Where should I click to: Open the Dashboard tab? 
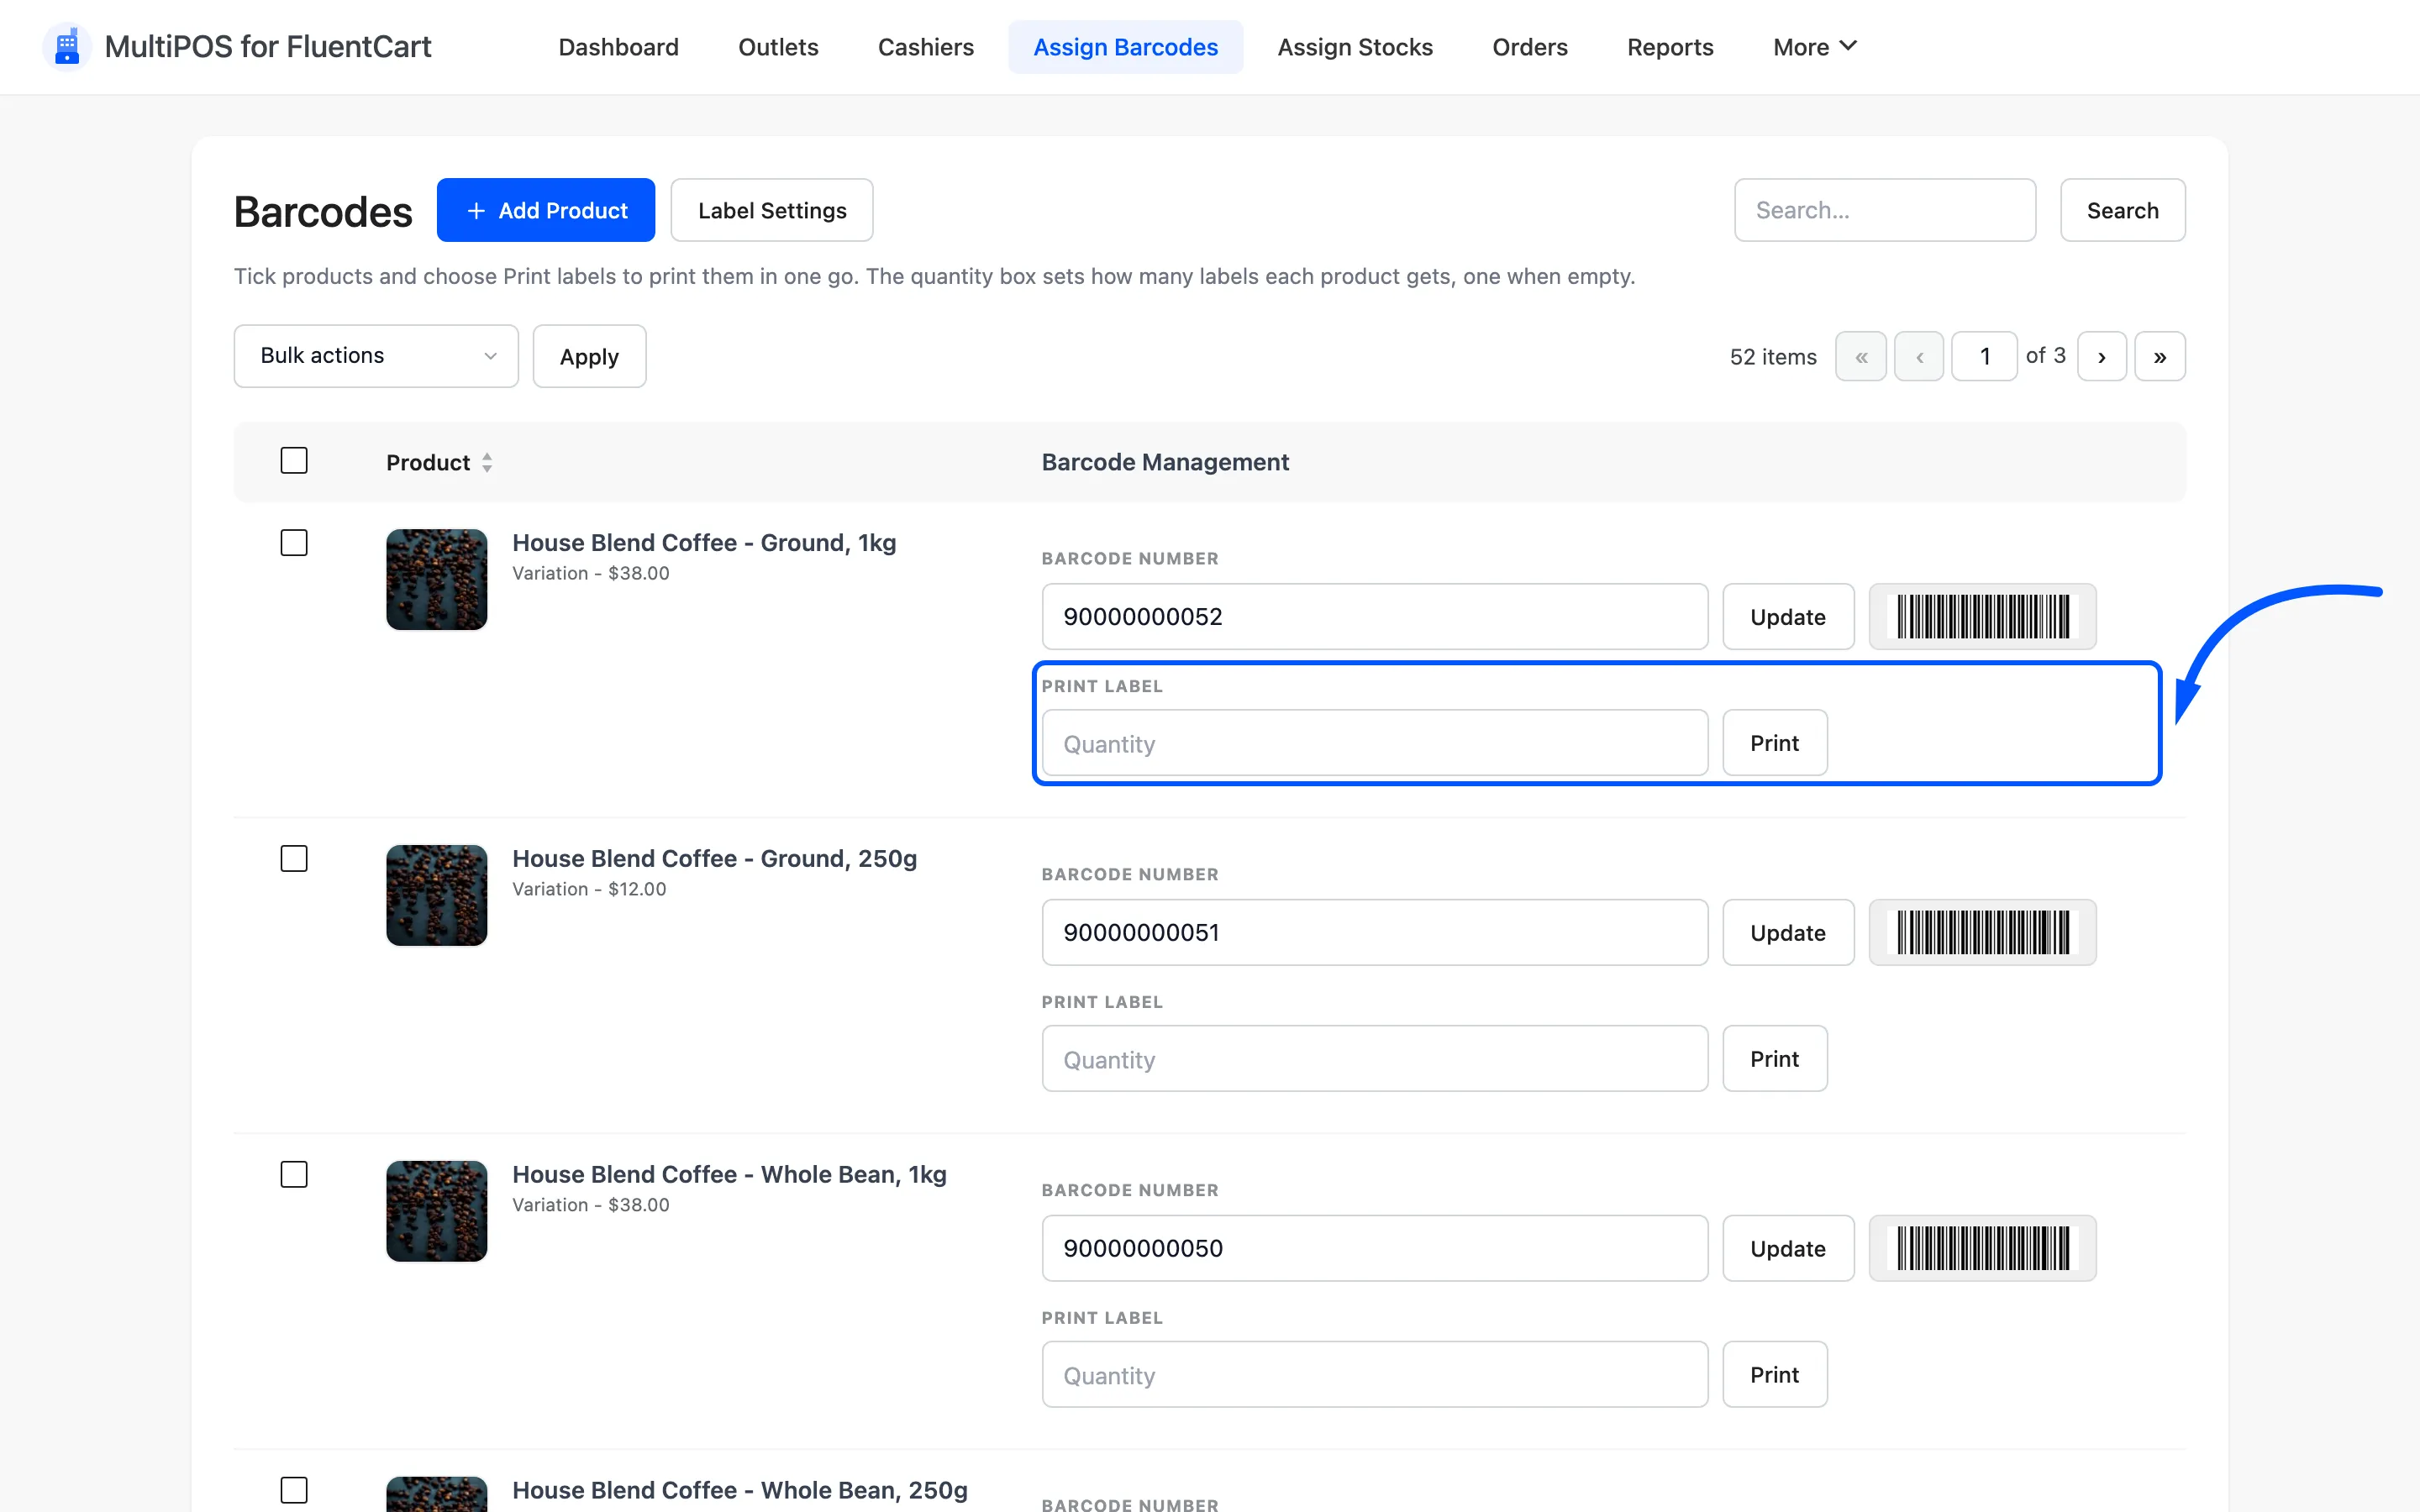click(618, 47)
